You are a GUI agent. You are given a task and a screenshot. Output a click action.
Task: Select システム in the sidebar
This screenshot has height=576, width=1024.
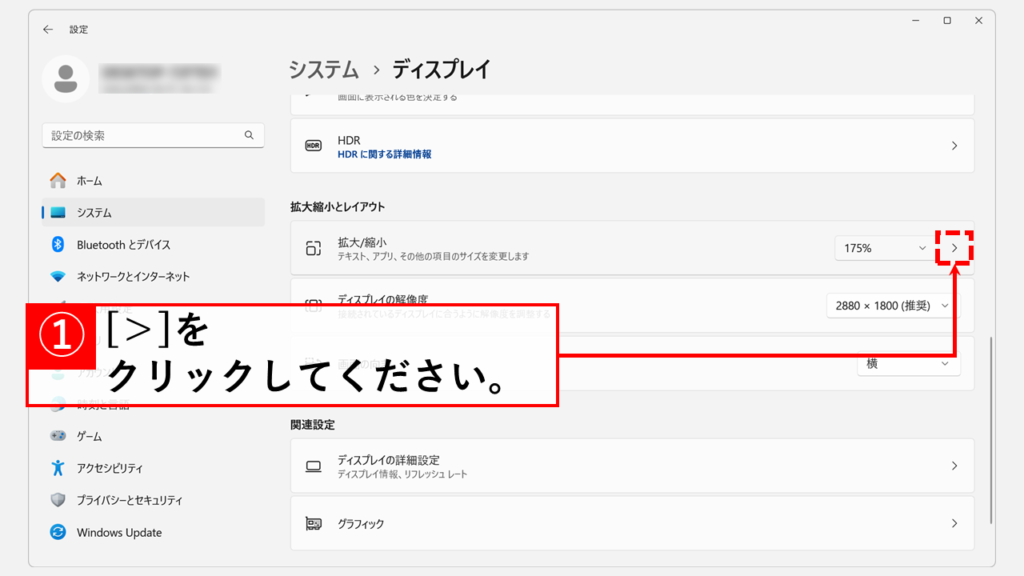[x=94, y=213]
